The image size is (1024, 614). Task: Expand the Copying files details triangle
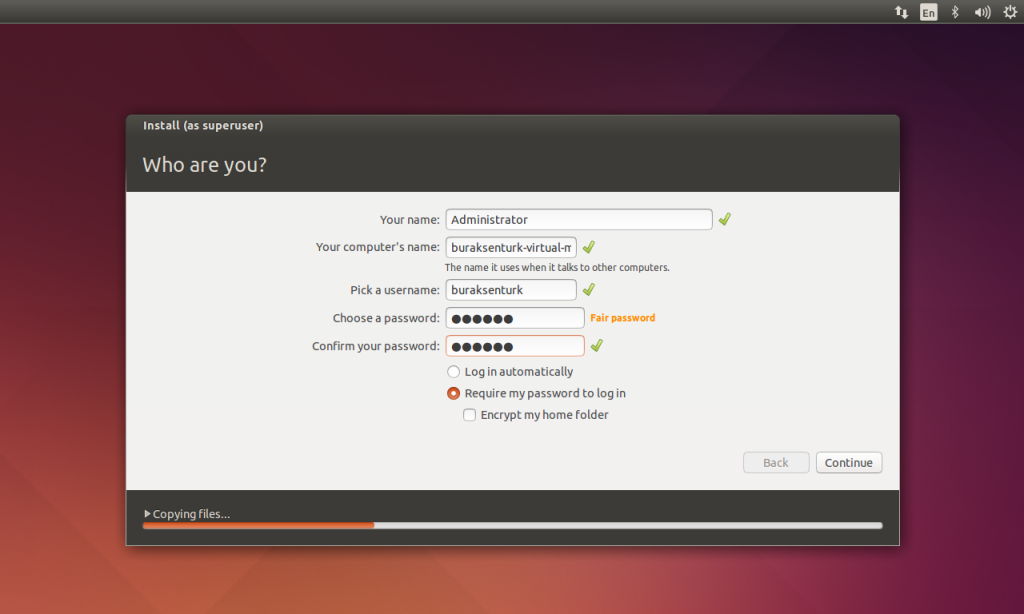147,514
